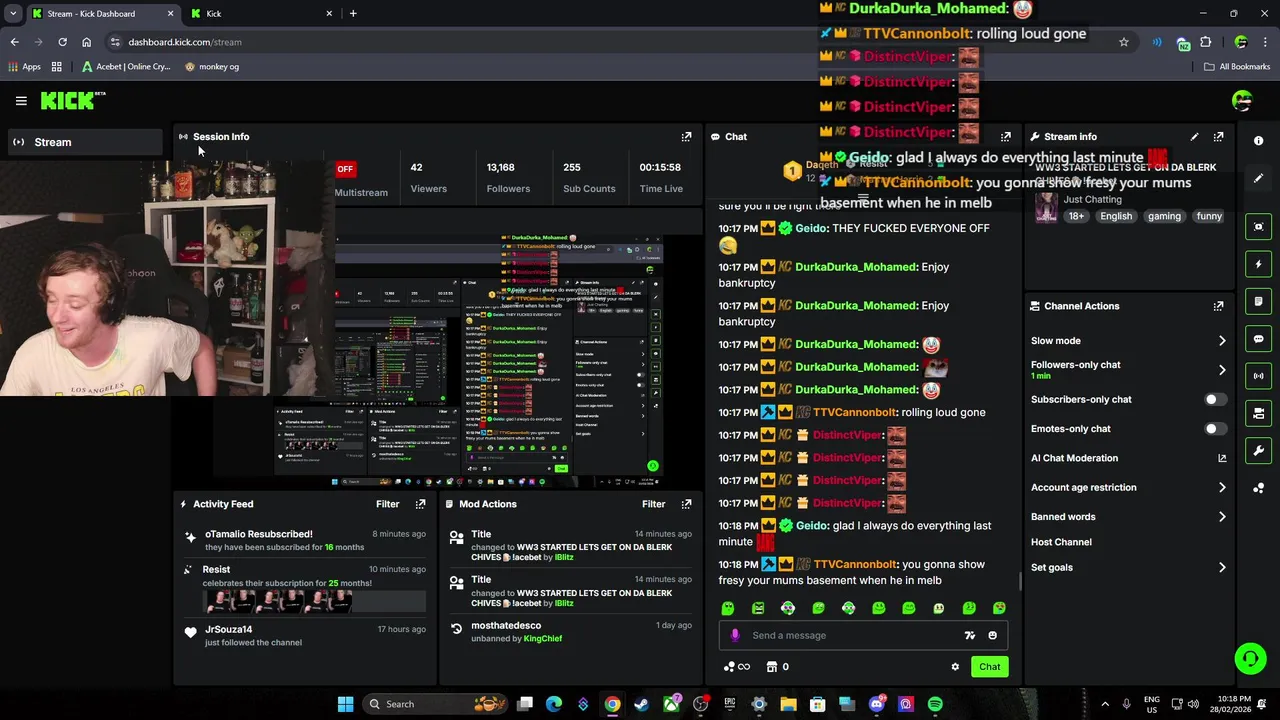Pop out the Activity Feed panel
1280x720 pixels.
[x=420, y=504]
